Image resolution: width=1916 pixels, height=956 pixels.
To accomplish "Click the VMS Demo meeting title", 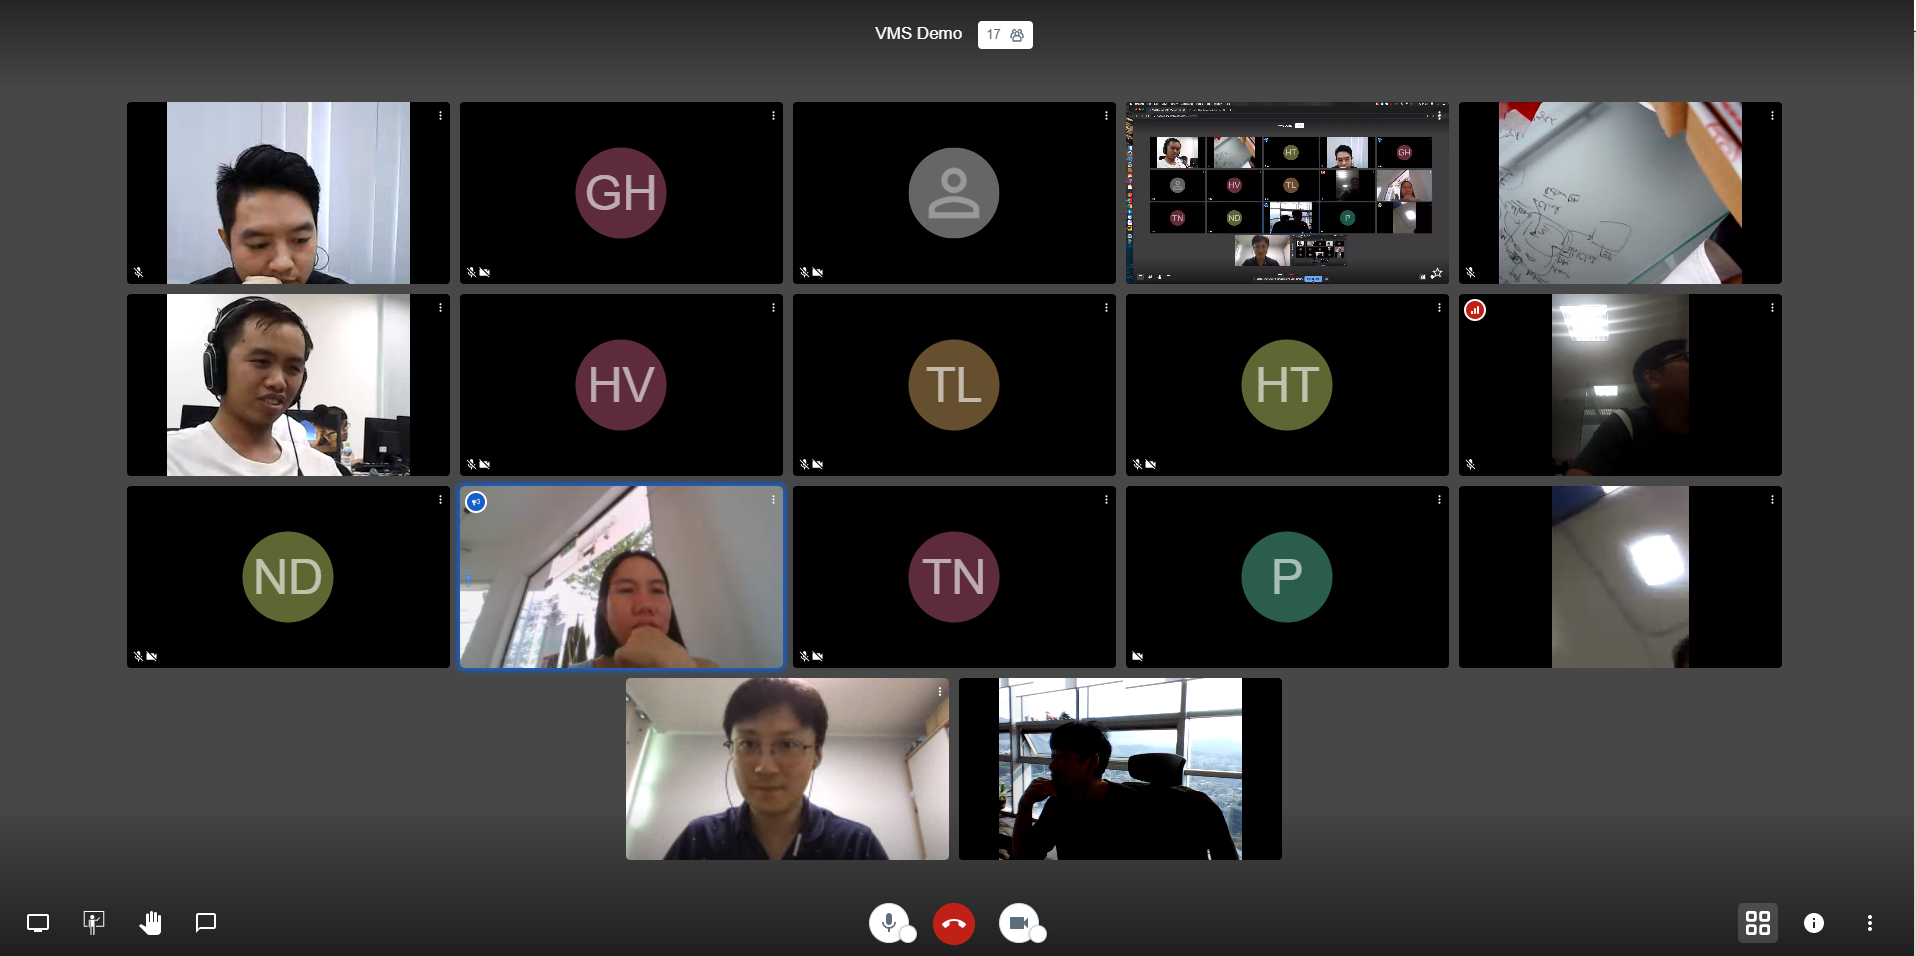I will pyautogui.click(x=918, y=34).
